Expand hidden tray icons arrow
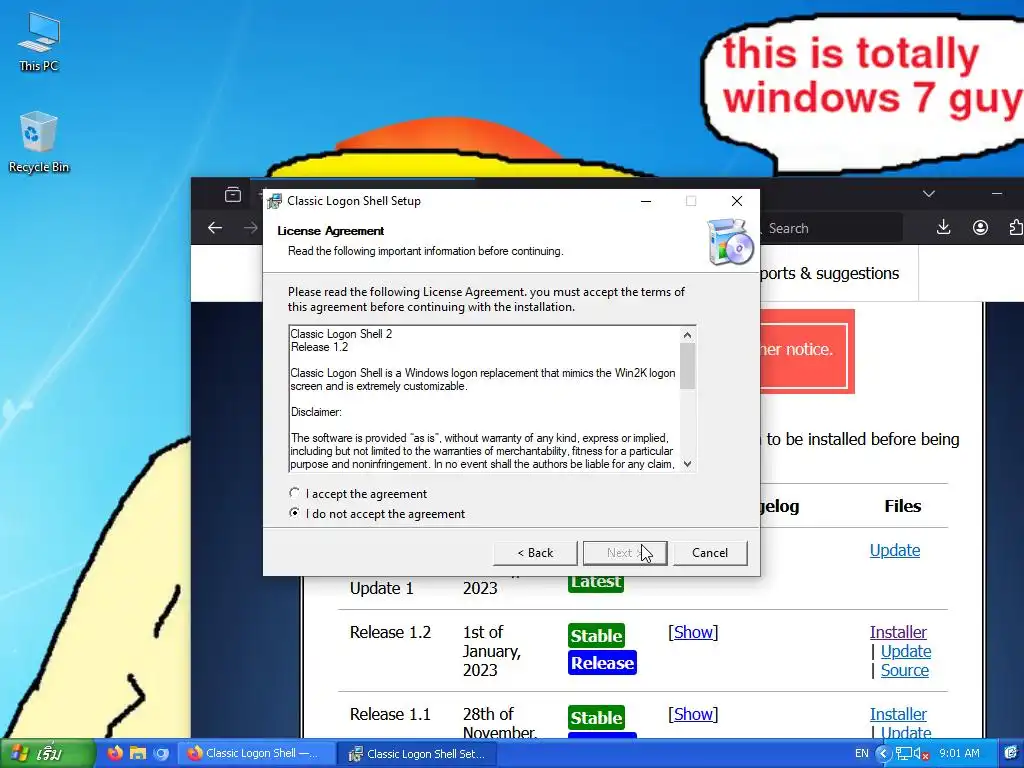The width and height of the screenshot is (1024, 768). click(x=884, y=753)
